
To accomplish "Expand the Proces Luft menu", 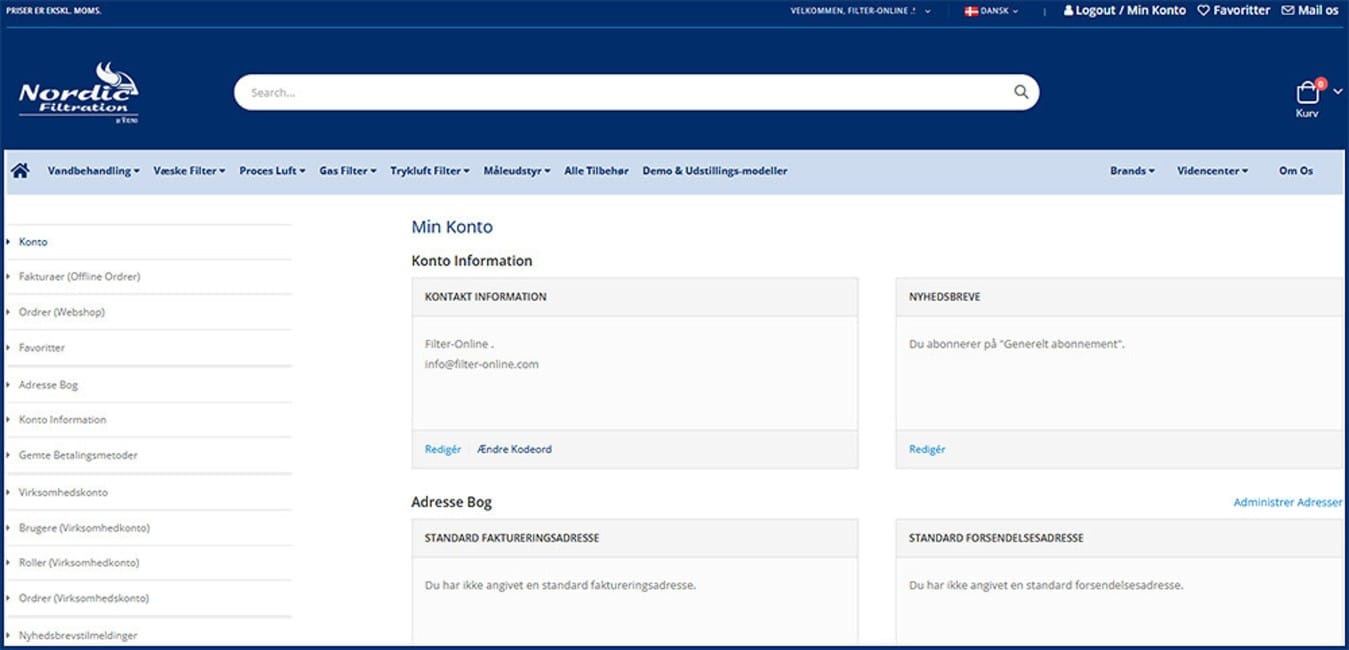I will click(272, 171).
